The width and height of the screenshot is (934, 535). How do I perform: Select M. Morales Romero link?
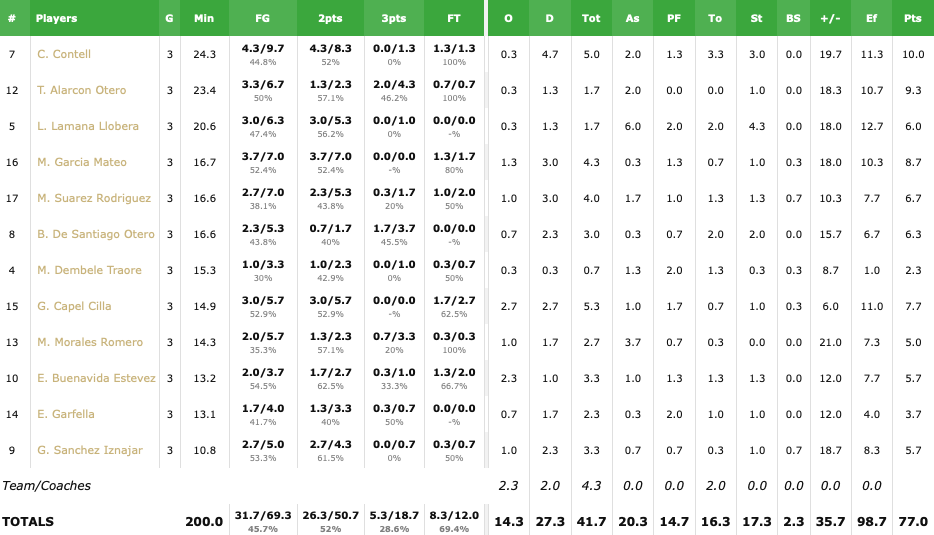click(x=89, y=342)
